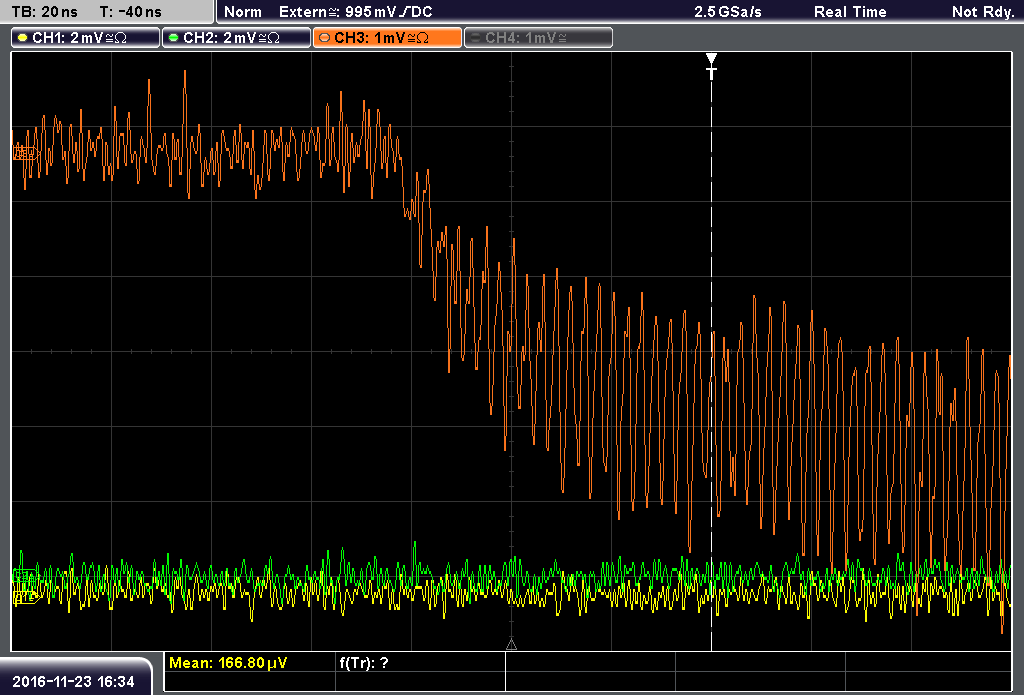
Task: Click the dim CH4 indicator dot
Action: tap(475, 38)
